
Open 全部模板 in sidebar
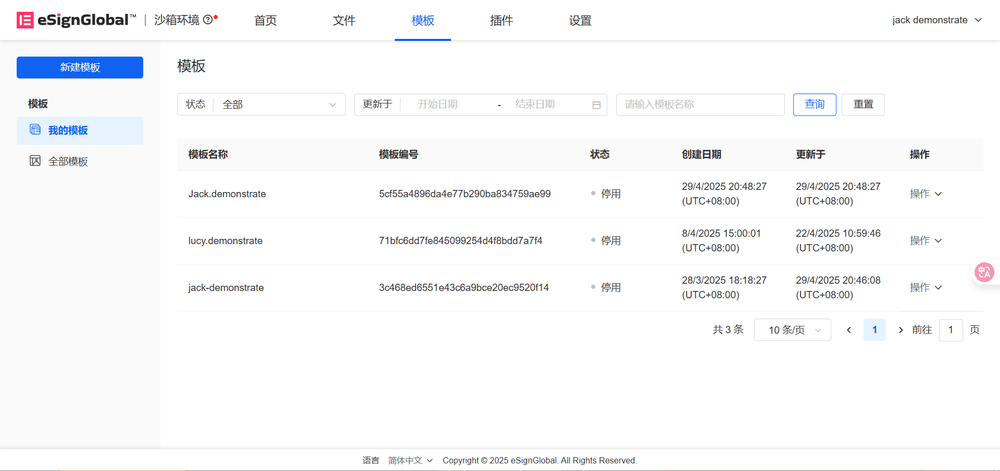click(68, 161)
